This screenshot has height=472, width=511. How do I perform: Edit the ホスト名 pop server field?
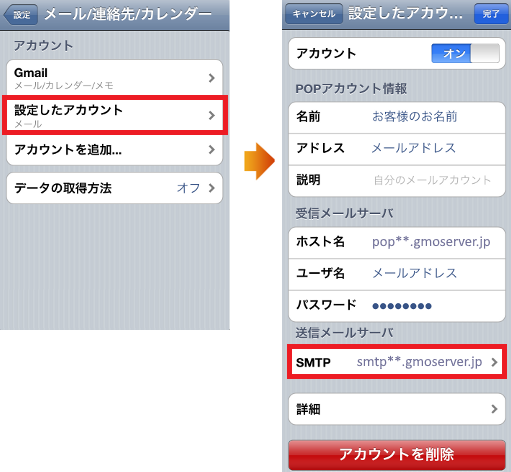(397, 243)
